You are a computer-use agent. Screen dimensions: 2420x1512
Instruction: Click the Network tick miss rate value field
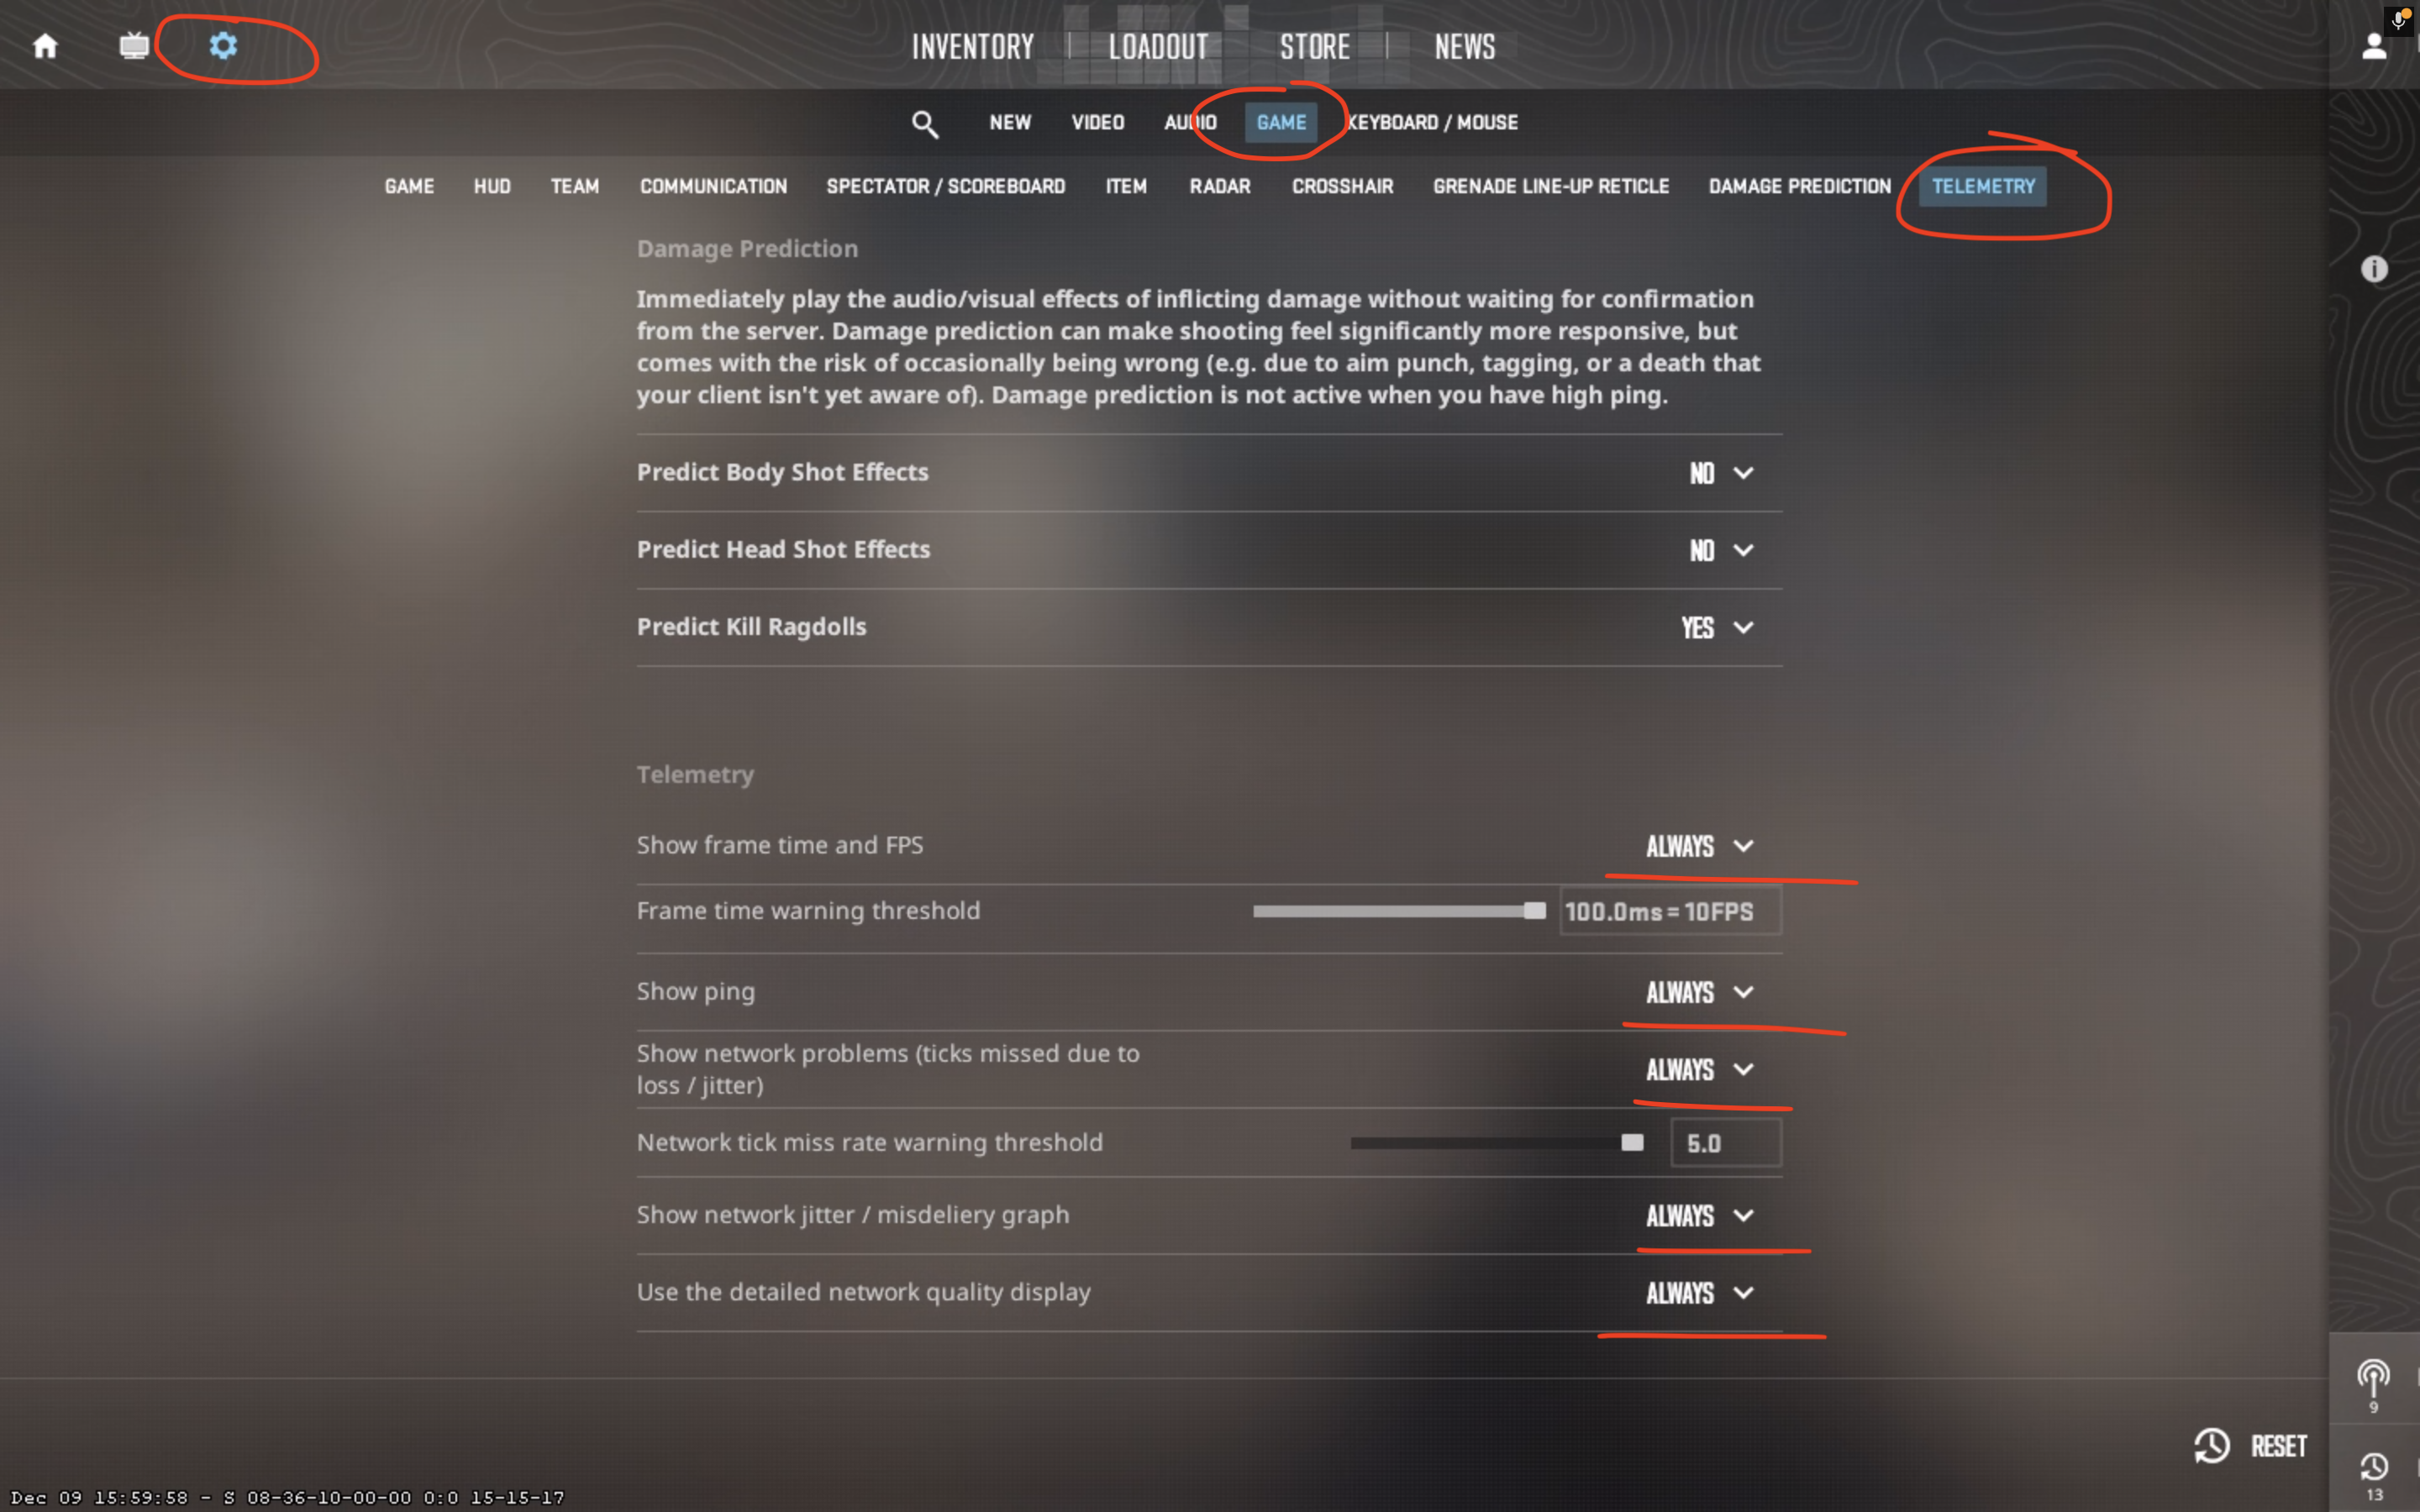click(x=1726, y=1143)
